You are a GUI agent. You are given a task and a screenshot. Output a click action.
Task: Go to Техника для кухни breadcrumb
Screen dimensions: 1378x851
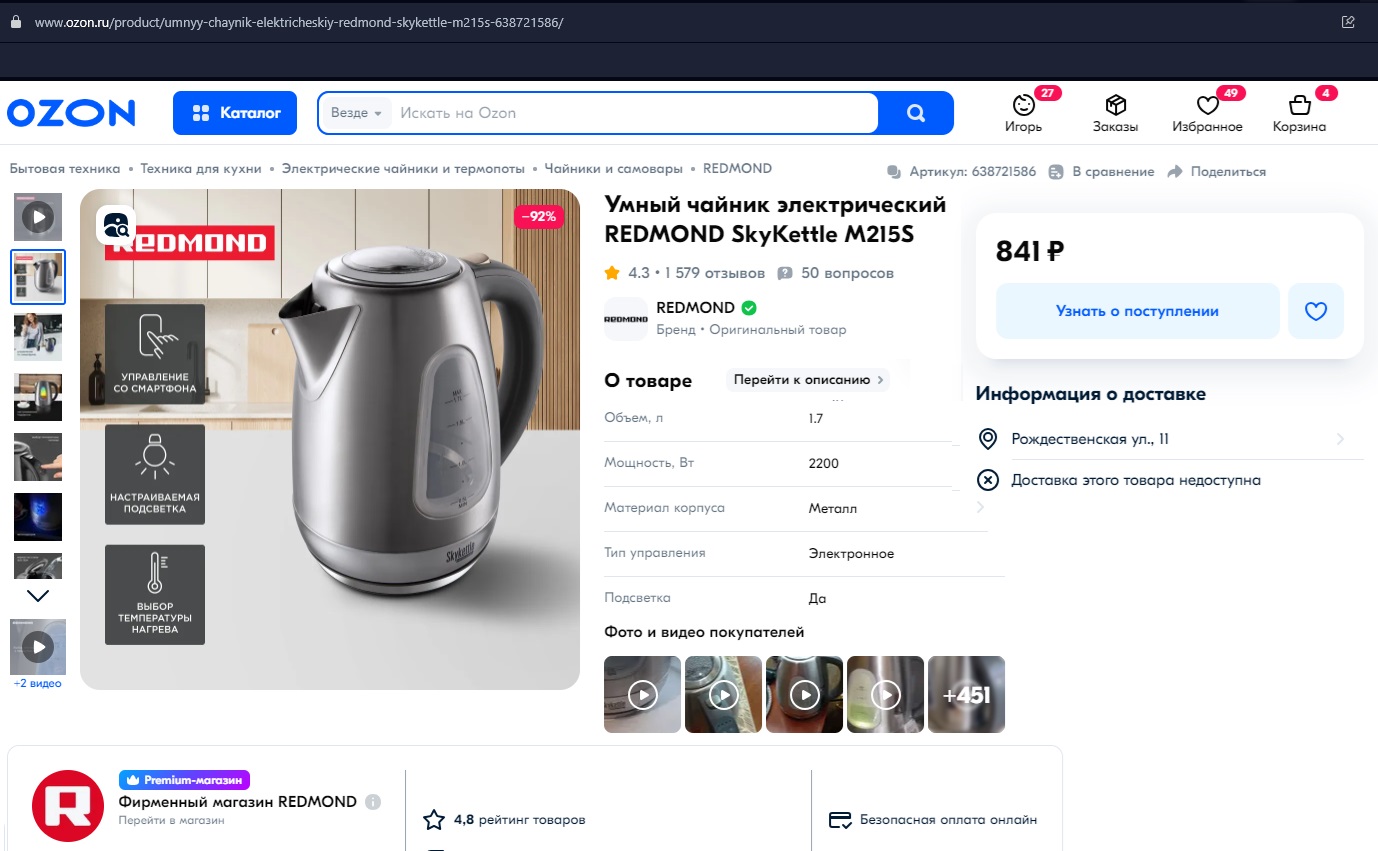(x=201, y=169)
